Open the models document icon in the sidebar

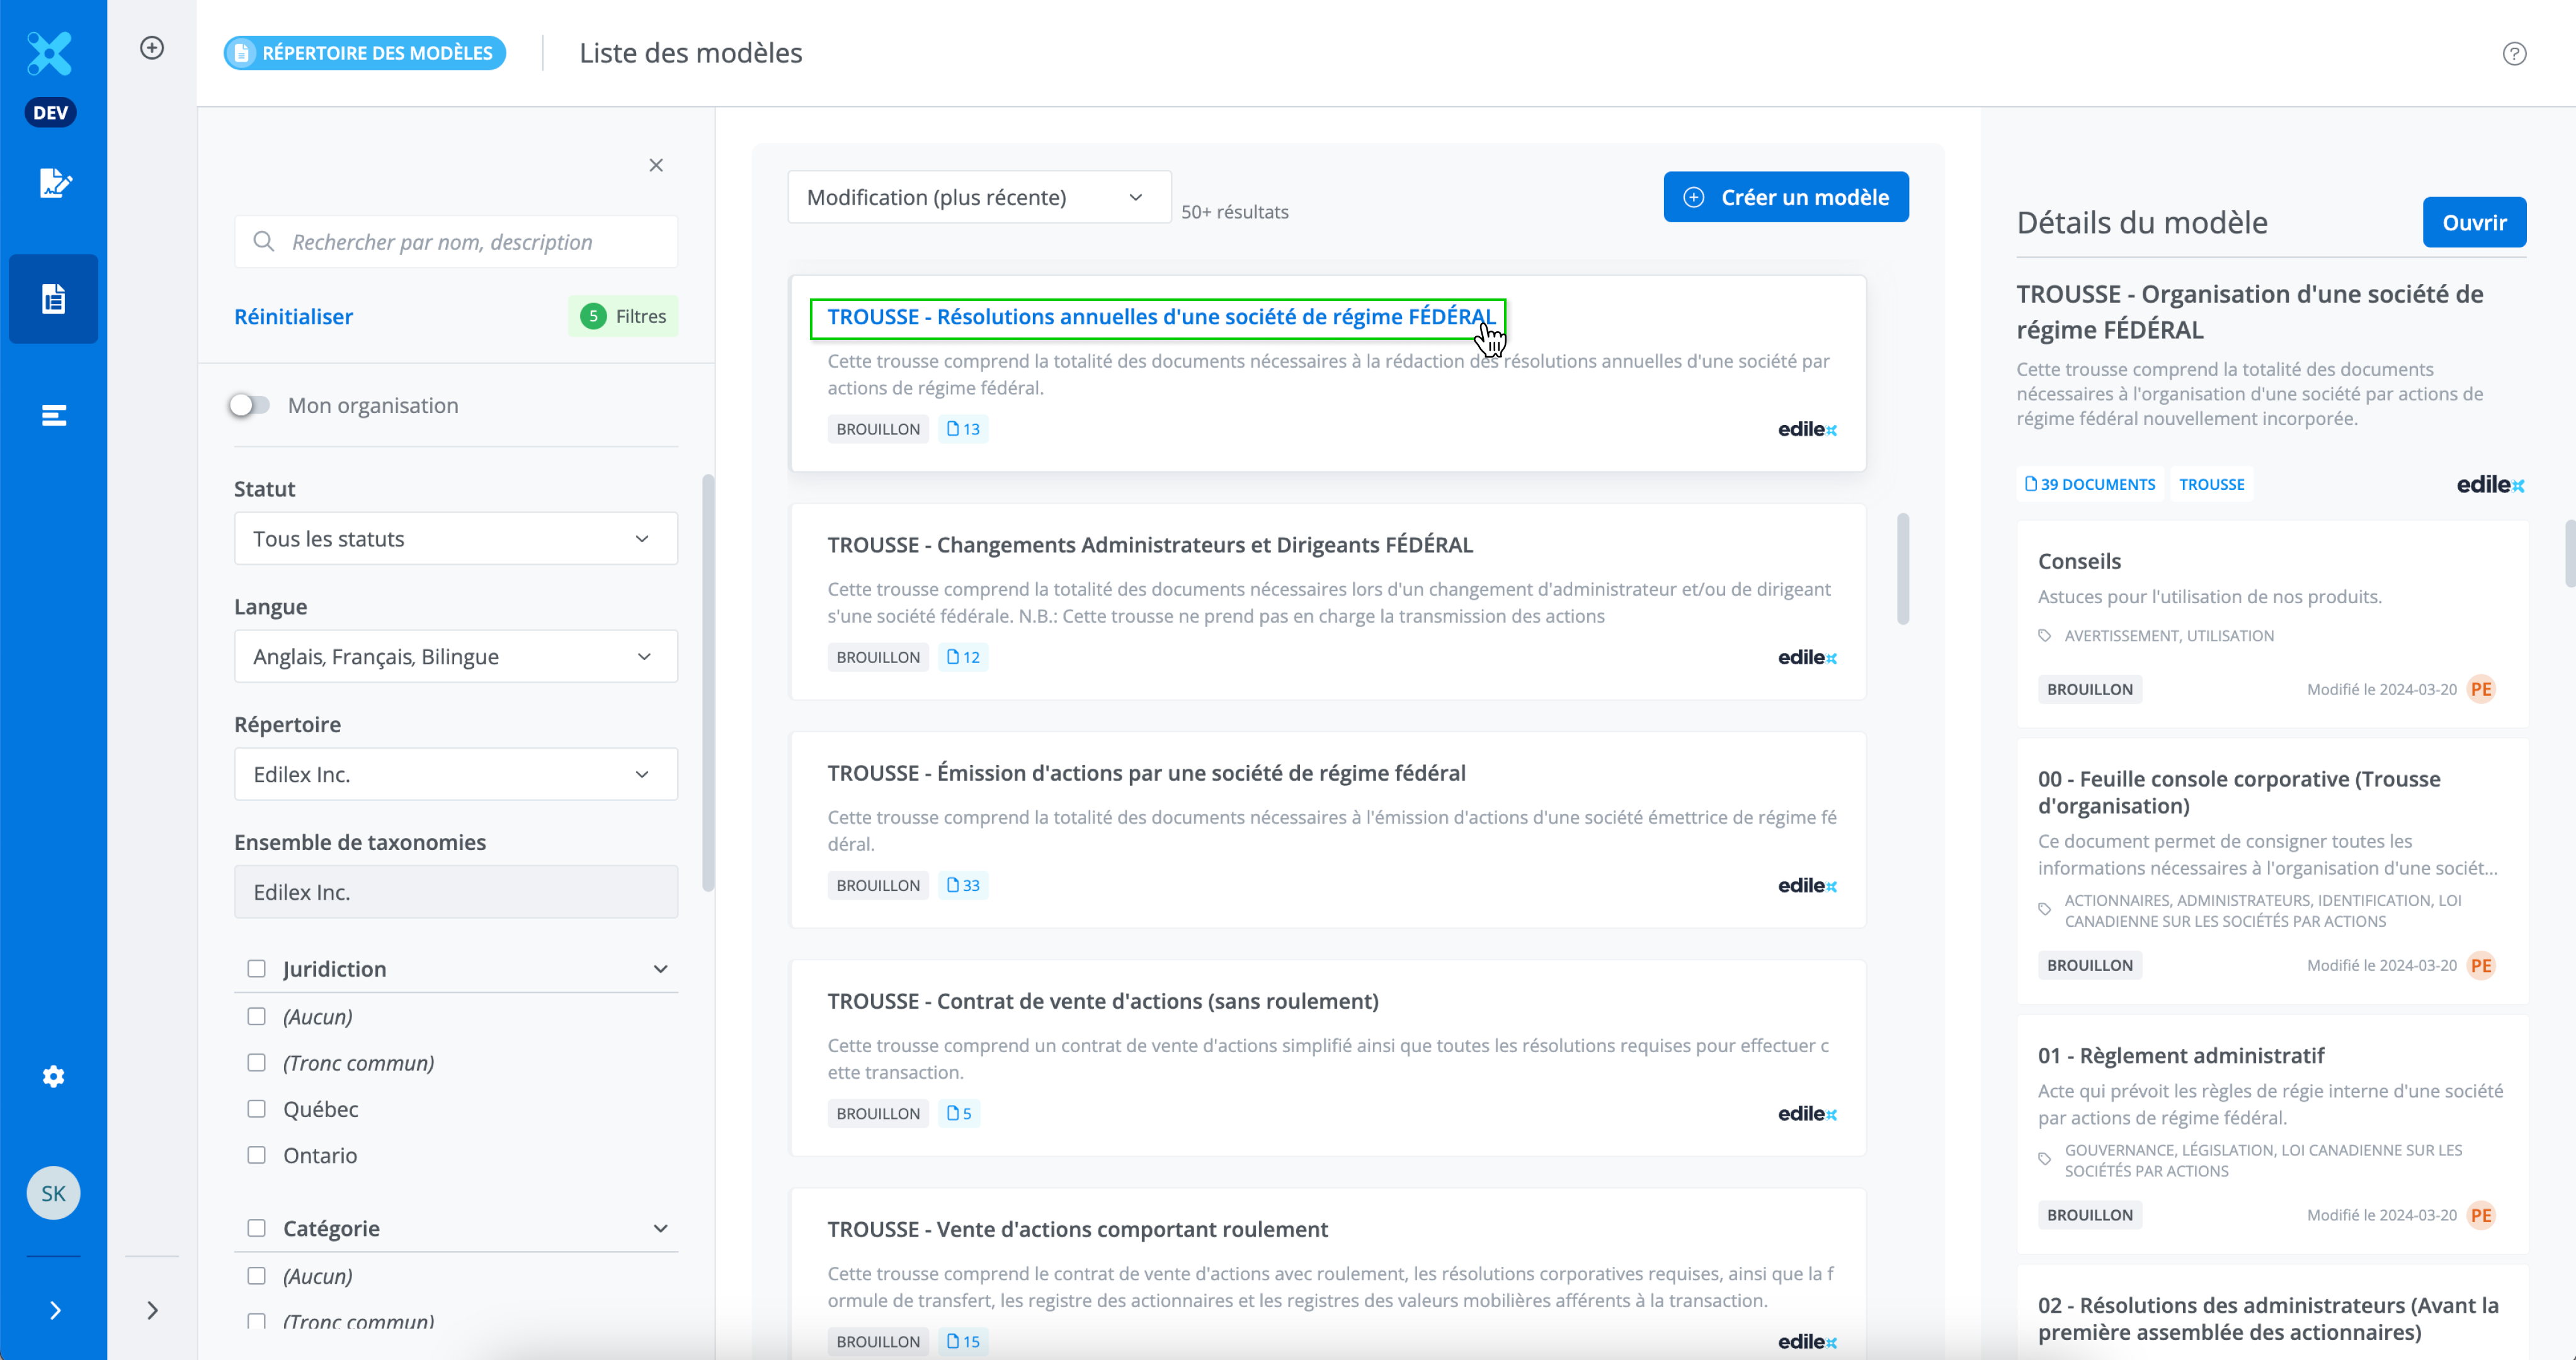[x=54, y=299]
